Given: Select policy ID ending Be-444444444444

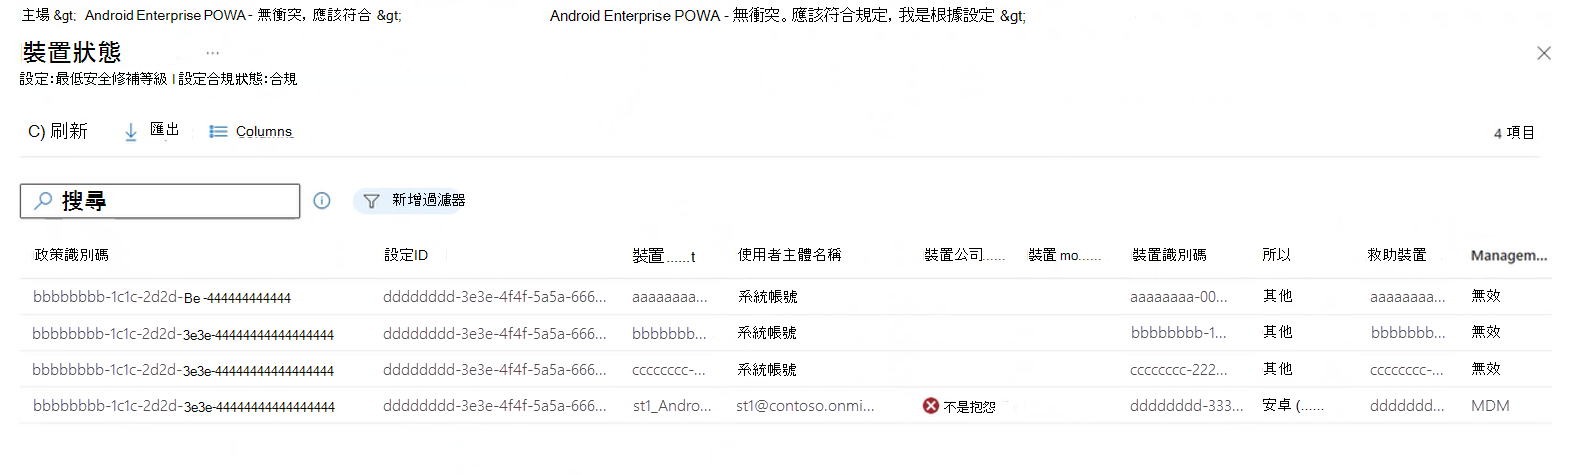Looking at the screenshot, I should click(162, 297).
